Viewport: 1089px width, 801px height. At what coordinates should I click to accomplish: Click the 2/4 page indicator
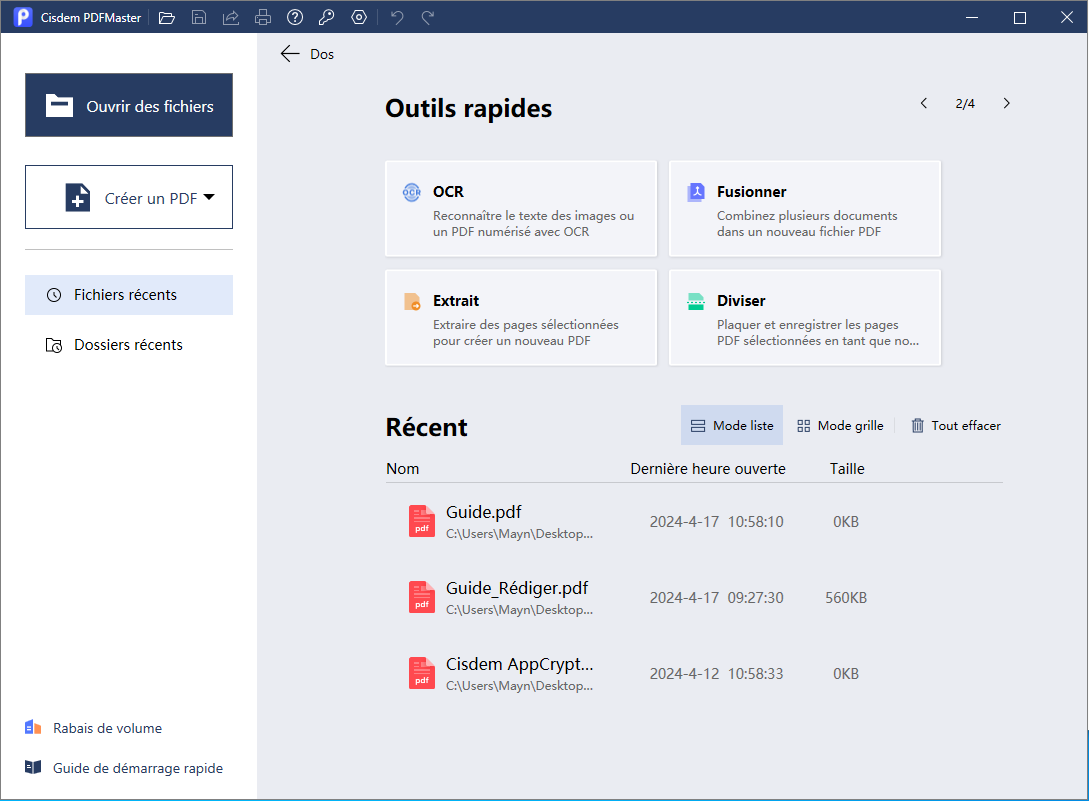pos(965,104)
